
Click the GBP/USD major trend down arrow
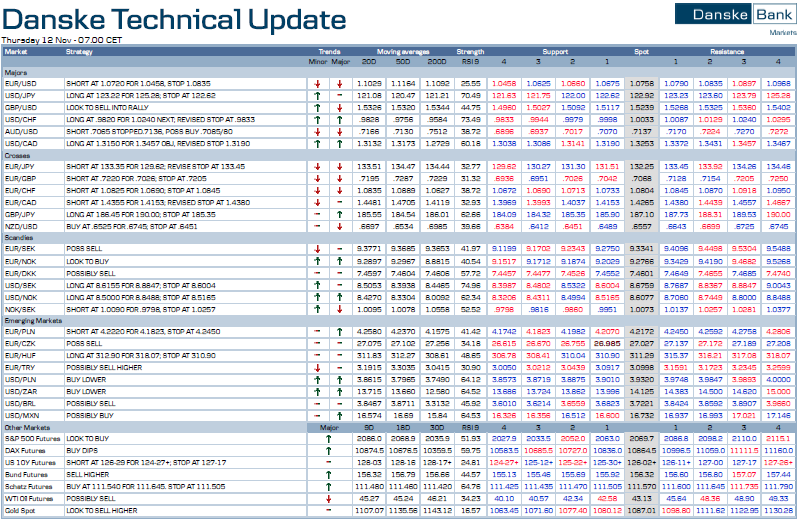click(x=341, y=105)
